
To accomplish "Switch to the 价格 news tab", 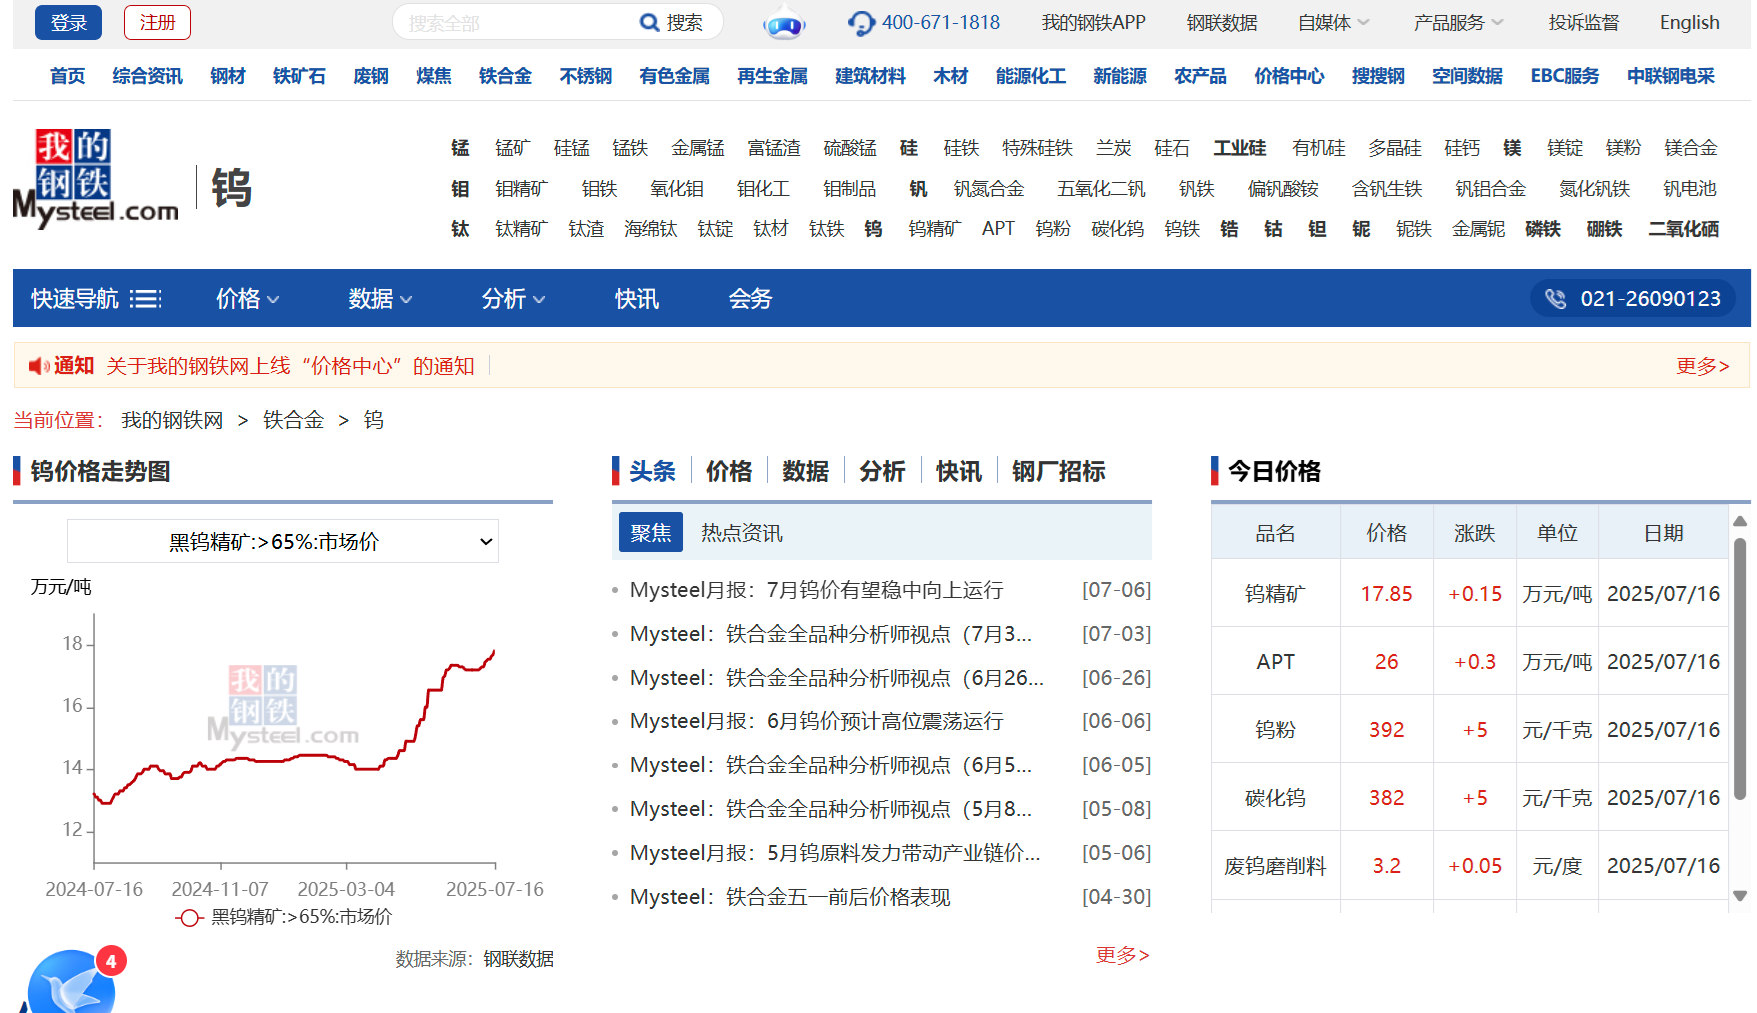I will [x=729, y=471].
